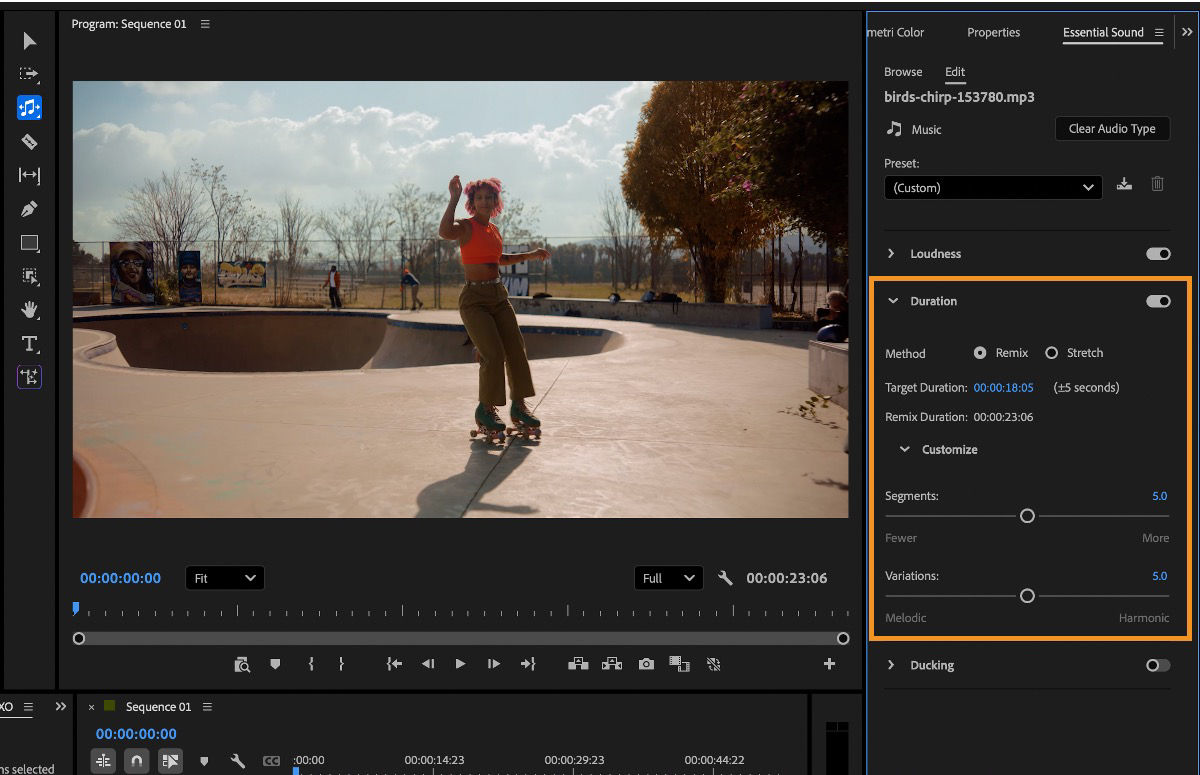1200x775 pixels.
Task: Switch to the Browse tab
Action: (903, 72)
